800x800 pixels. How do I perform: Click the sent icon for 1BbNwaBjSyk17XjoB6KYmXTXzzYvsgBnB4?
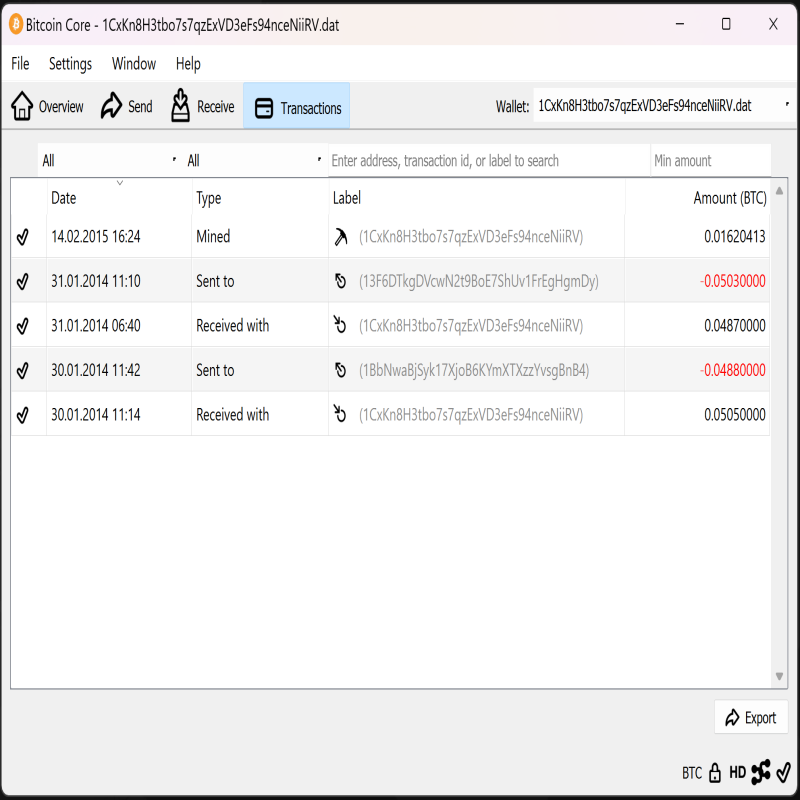coord(341,370)
